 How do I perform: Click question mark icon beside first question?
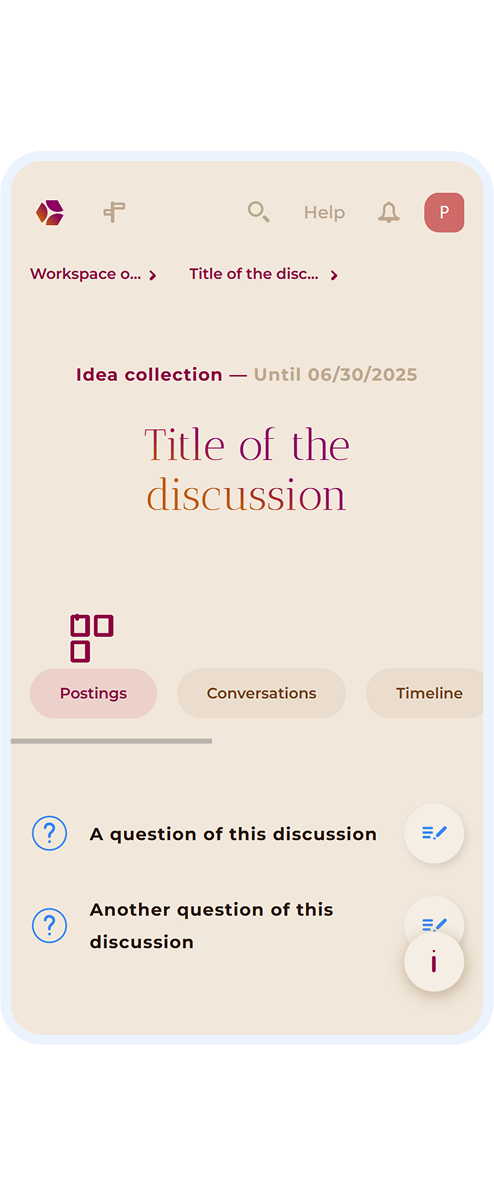click(50, 834)
